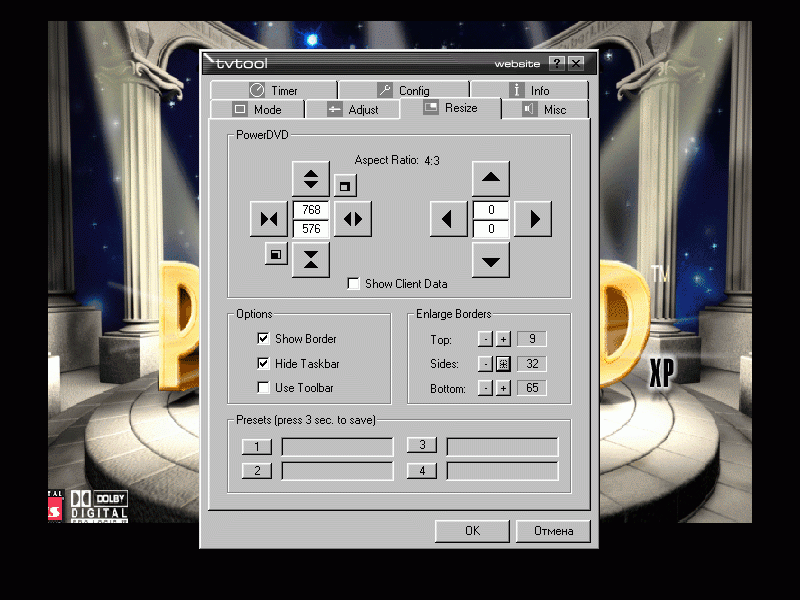Click Sides border value 32
The width and height of the screenshot is (800, 600).
click(532, 364)
